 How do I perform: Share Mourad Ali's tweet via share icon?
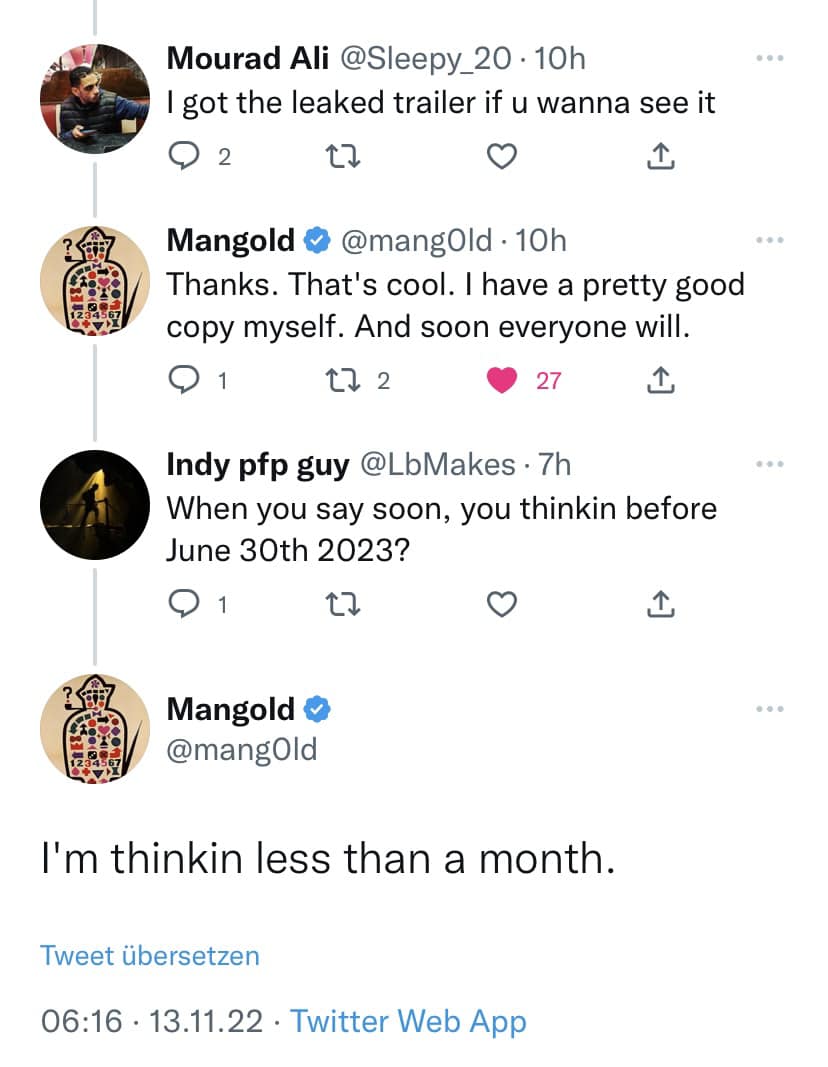click(x=660, y=156)
